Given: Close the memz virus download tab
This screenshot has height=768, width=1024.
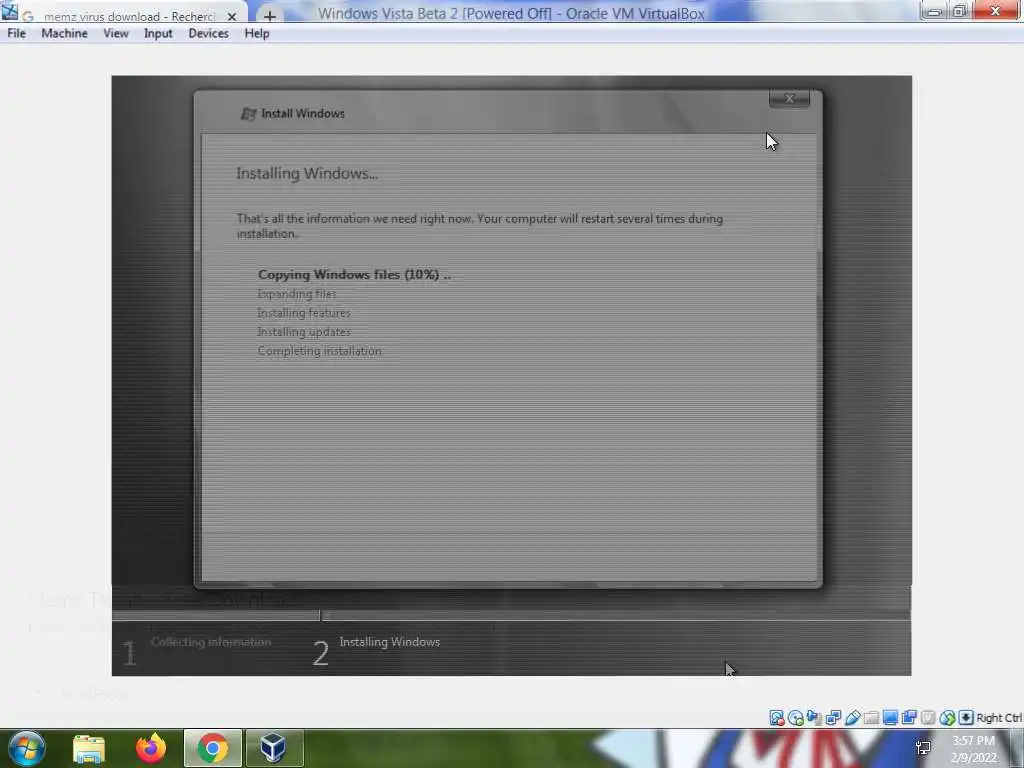Looking at the screenshot, I should tap(232, 16).
